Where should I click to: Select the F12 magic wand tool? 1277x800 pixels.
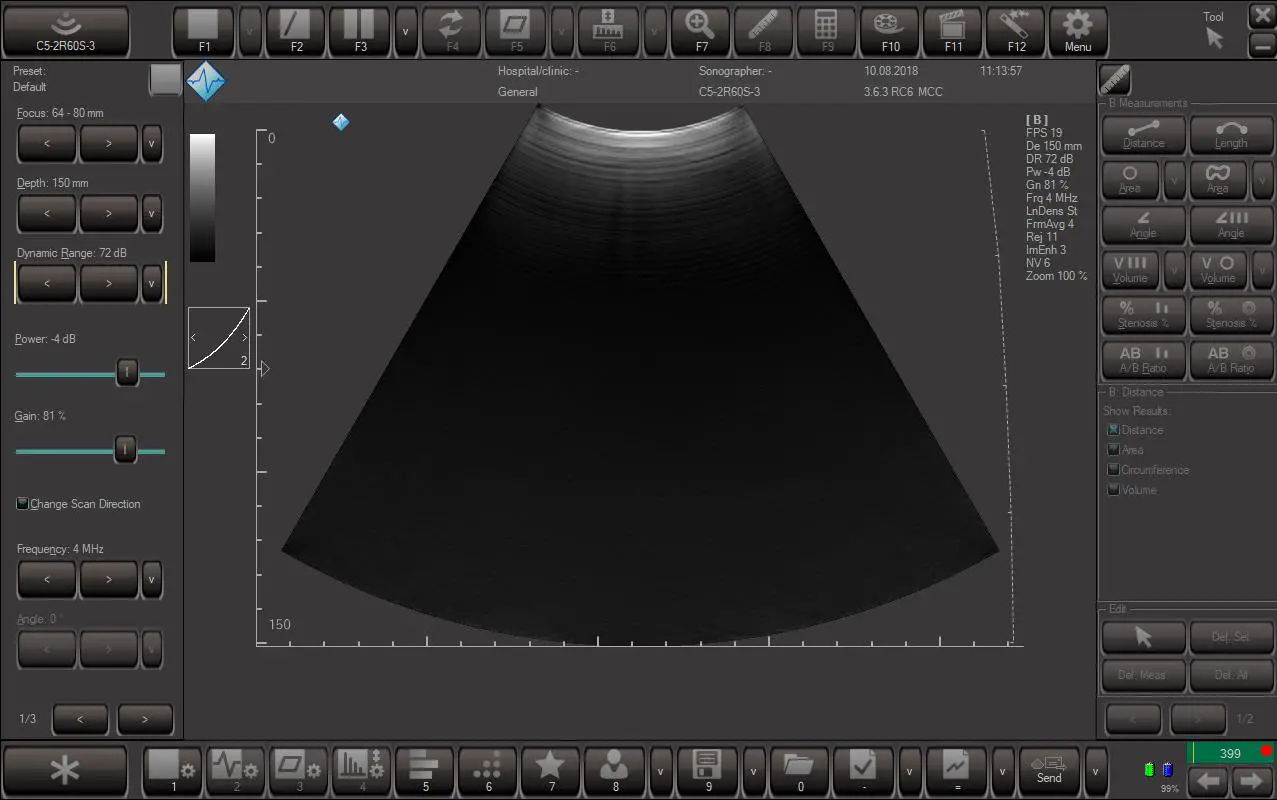point(1015,30)
